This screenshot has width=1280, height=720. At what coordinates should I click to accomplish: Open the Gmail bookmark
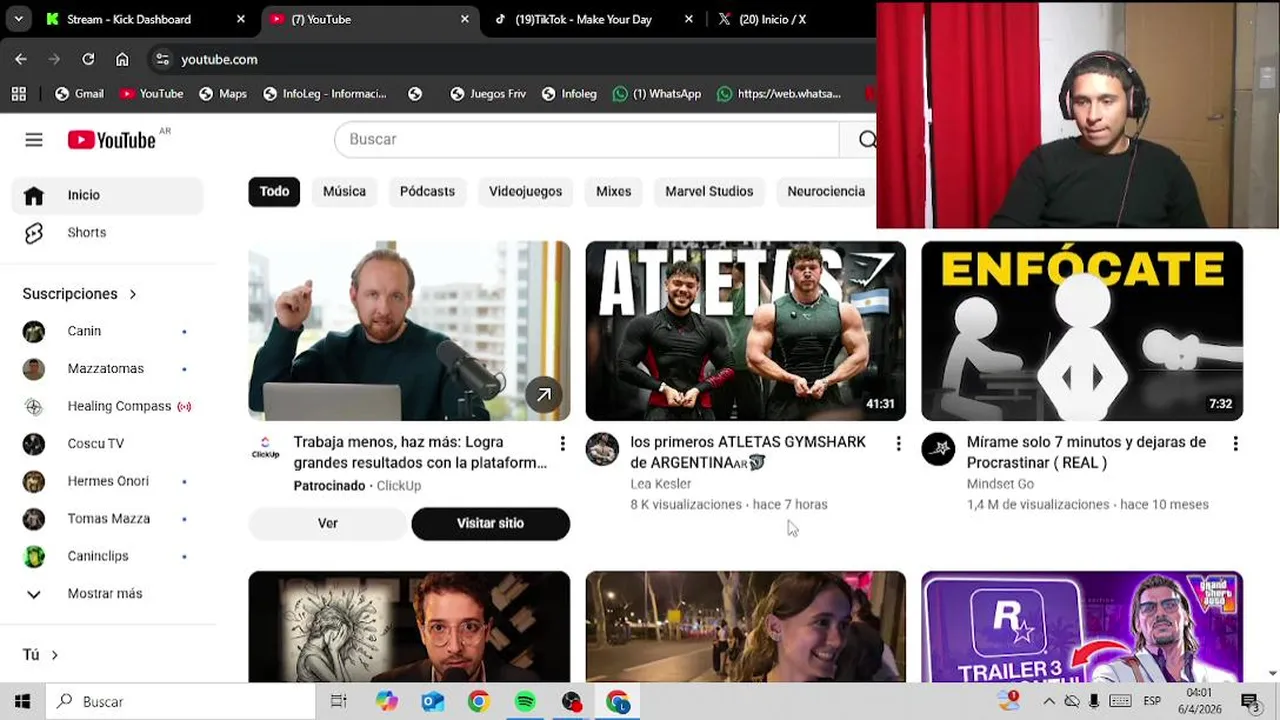79,93
